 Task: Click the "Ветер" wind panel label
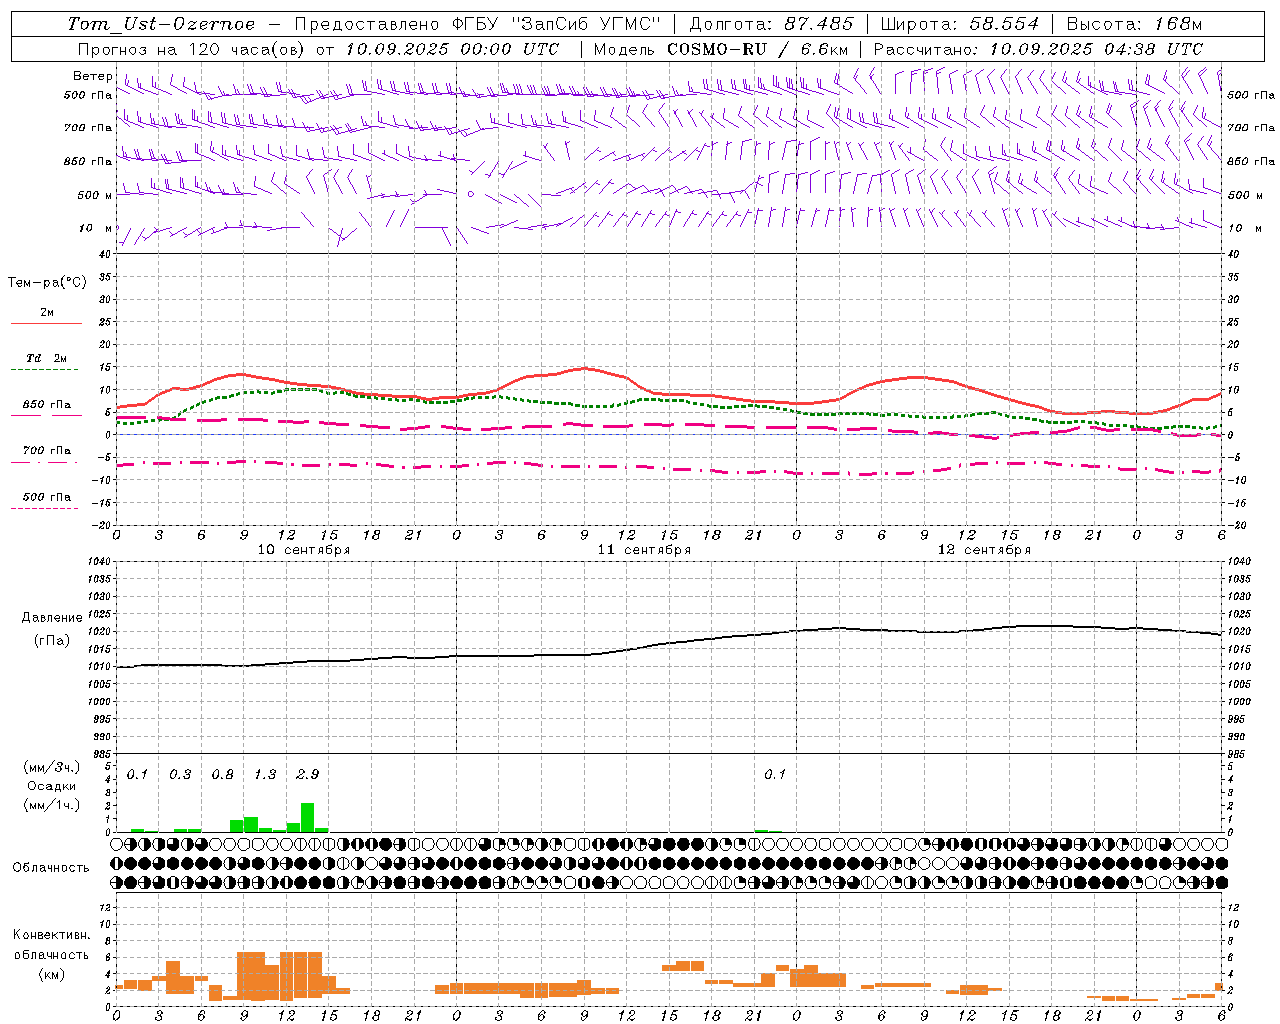[x=92, y=76]
